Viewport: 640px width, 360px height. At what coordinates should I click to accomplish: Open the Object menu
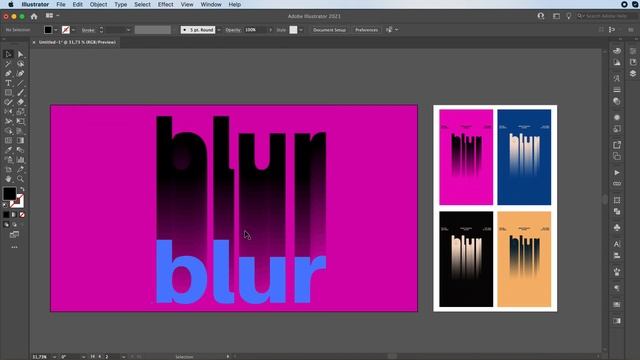click(x=98, y=4)
